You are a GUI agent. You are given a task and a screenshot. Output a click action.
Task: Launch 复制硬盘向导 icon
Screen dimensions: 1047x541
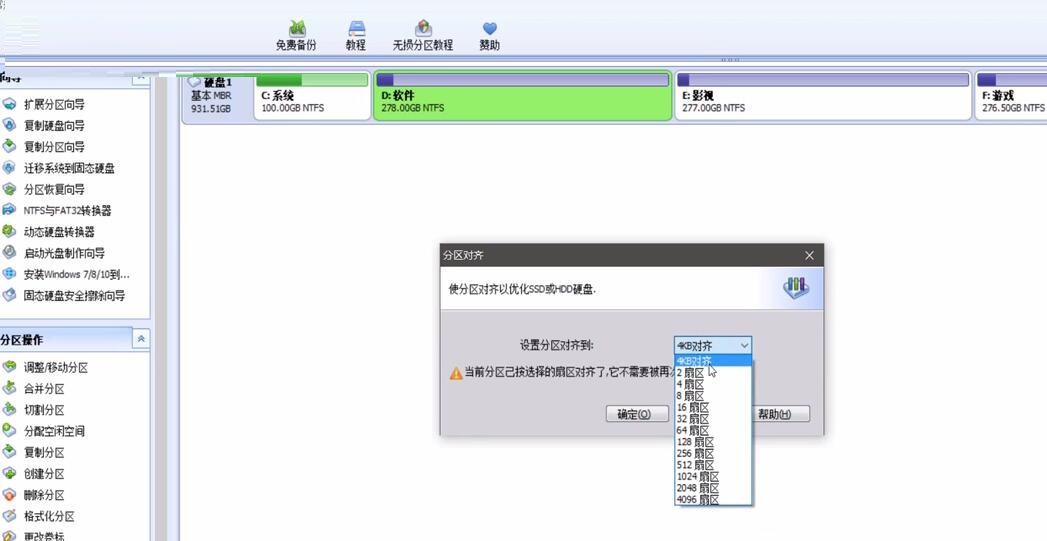[9, 125]
